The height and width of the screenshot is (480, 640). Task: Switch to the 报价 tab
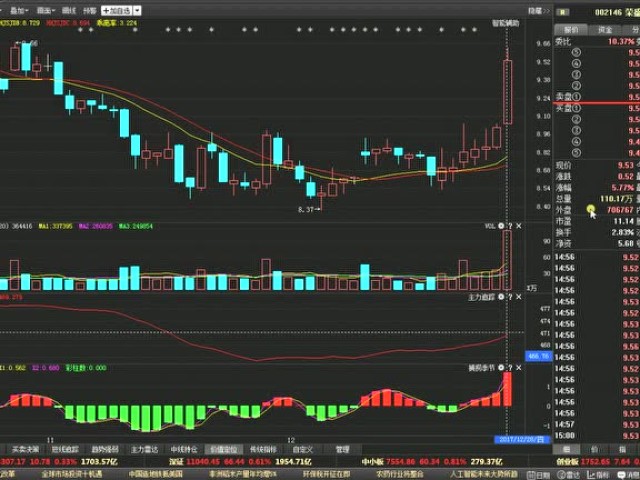[571, 29]
